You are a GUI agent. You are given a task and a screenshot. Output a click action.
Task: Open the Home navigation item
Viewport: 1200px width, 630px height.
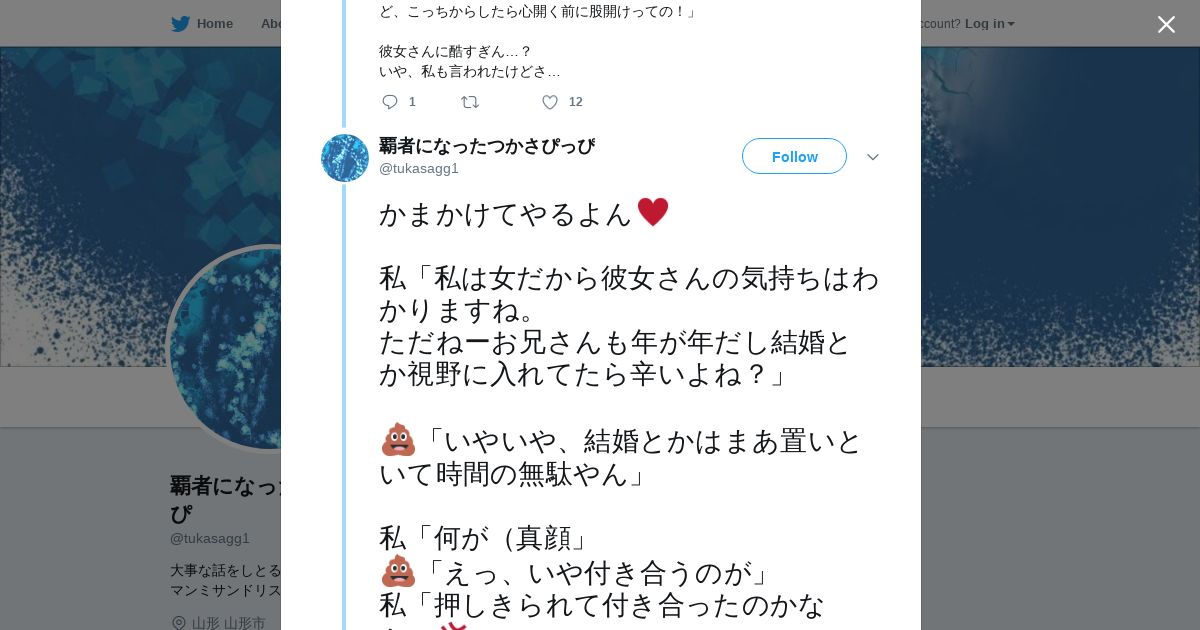click(x=214, y=24)
